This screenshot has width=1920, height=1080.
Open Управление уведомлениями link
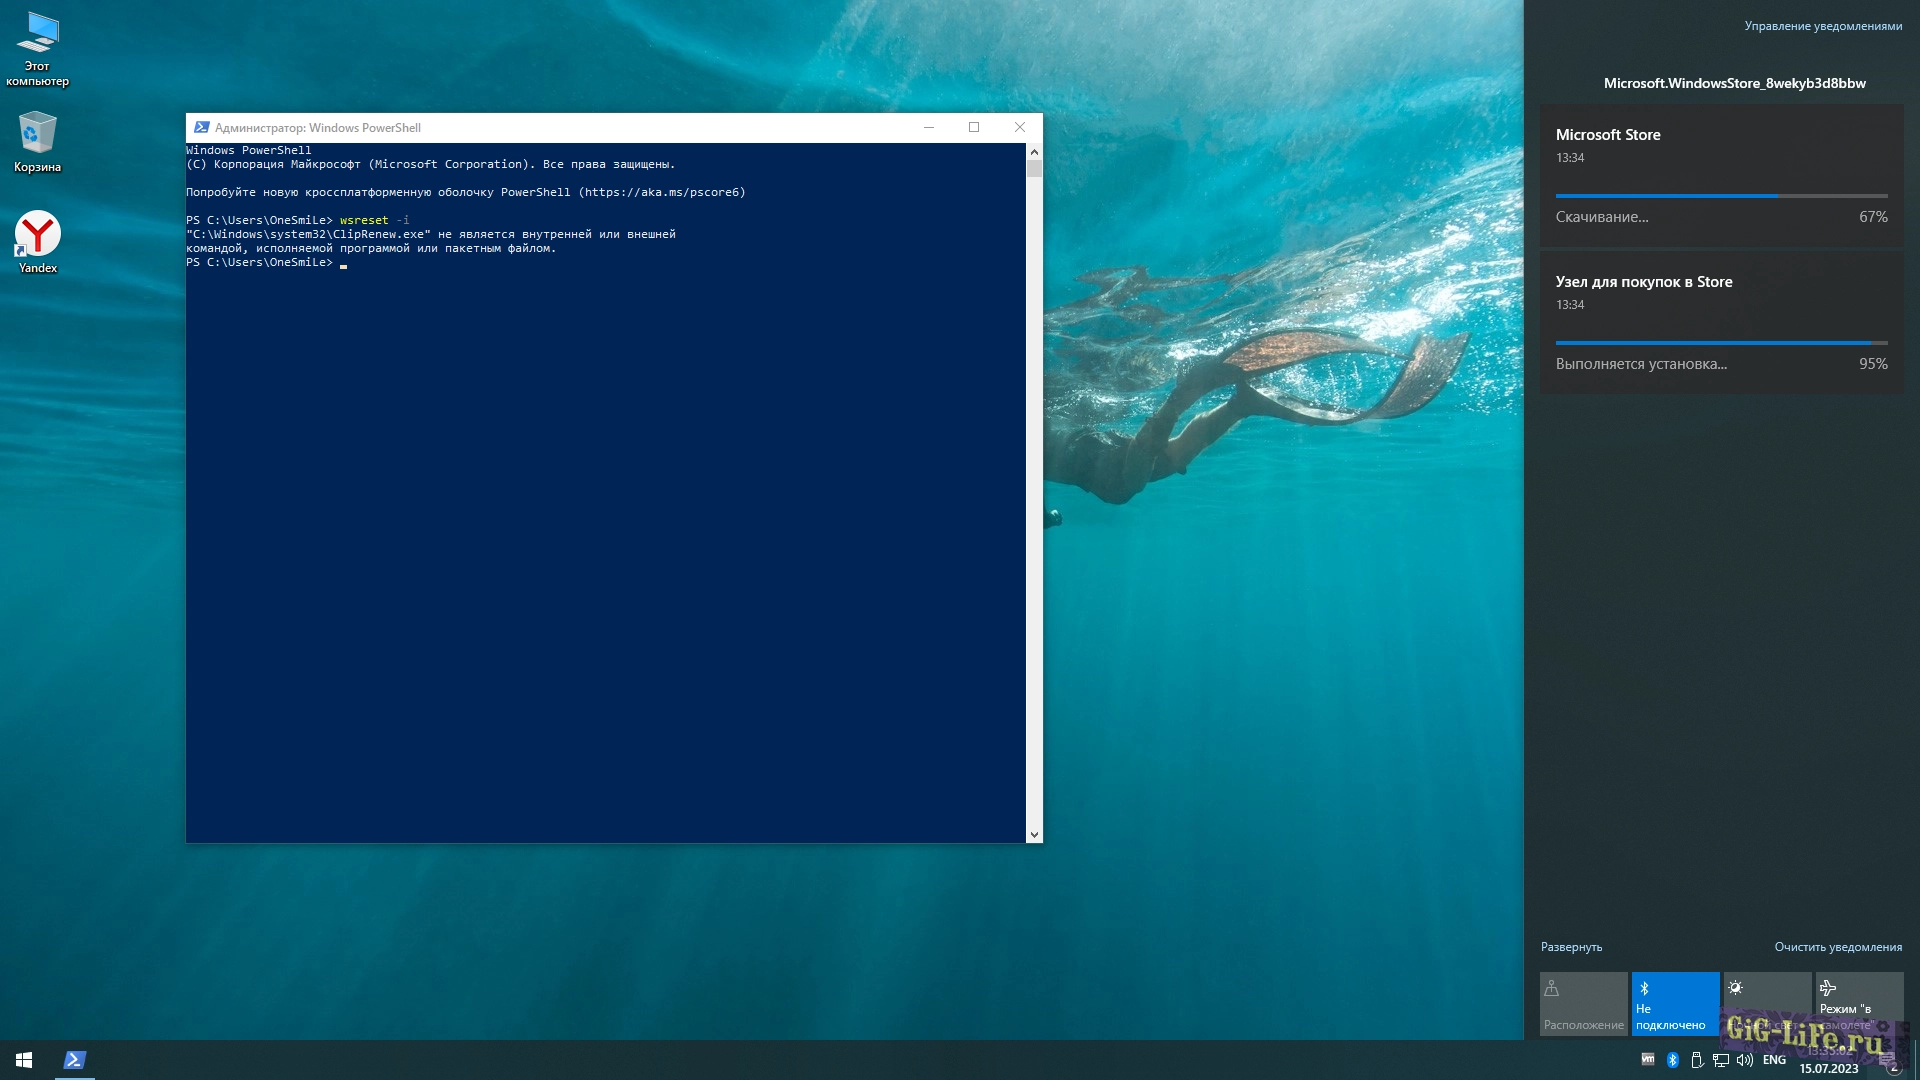(x=1823, y=26)
